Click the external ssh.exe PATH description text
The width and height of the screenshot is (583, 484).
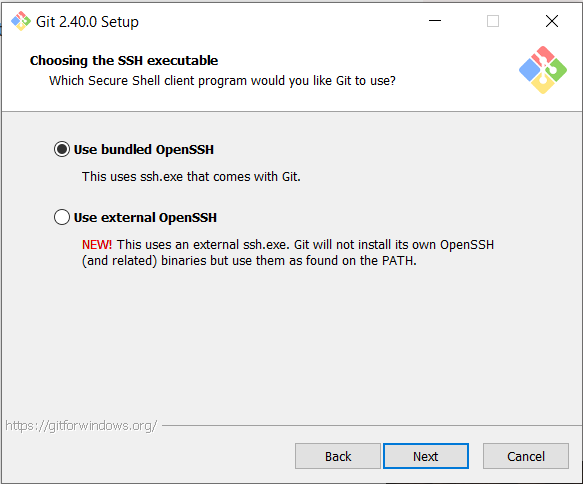288,253
